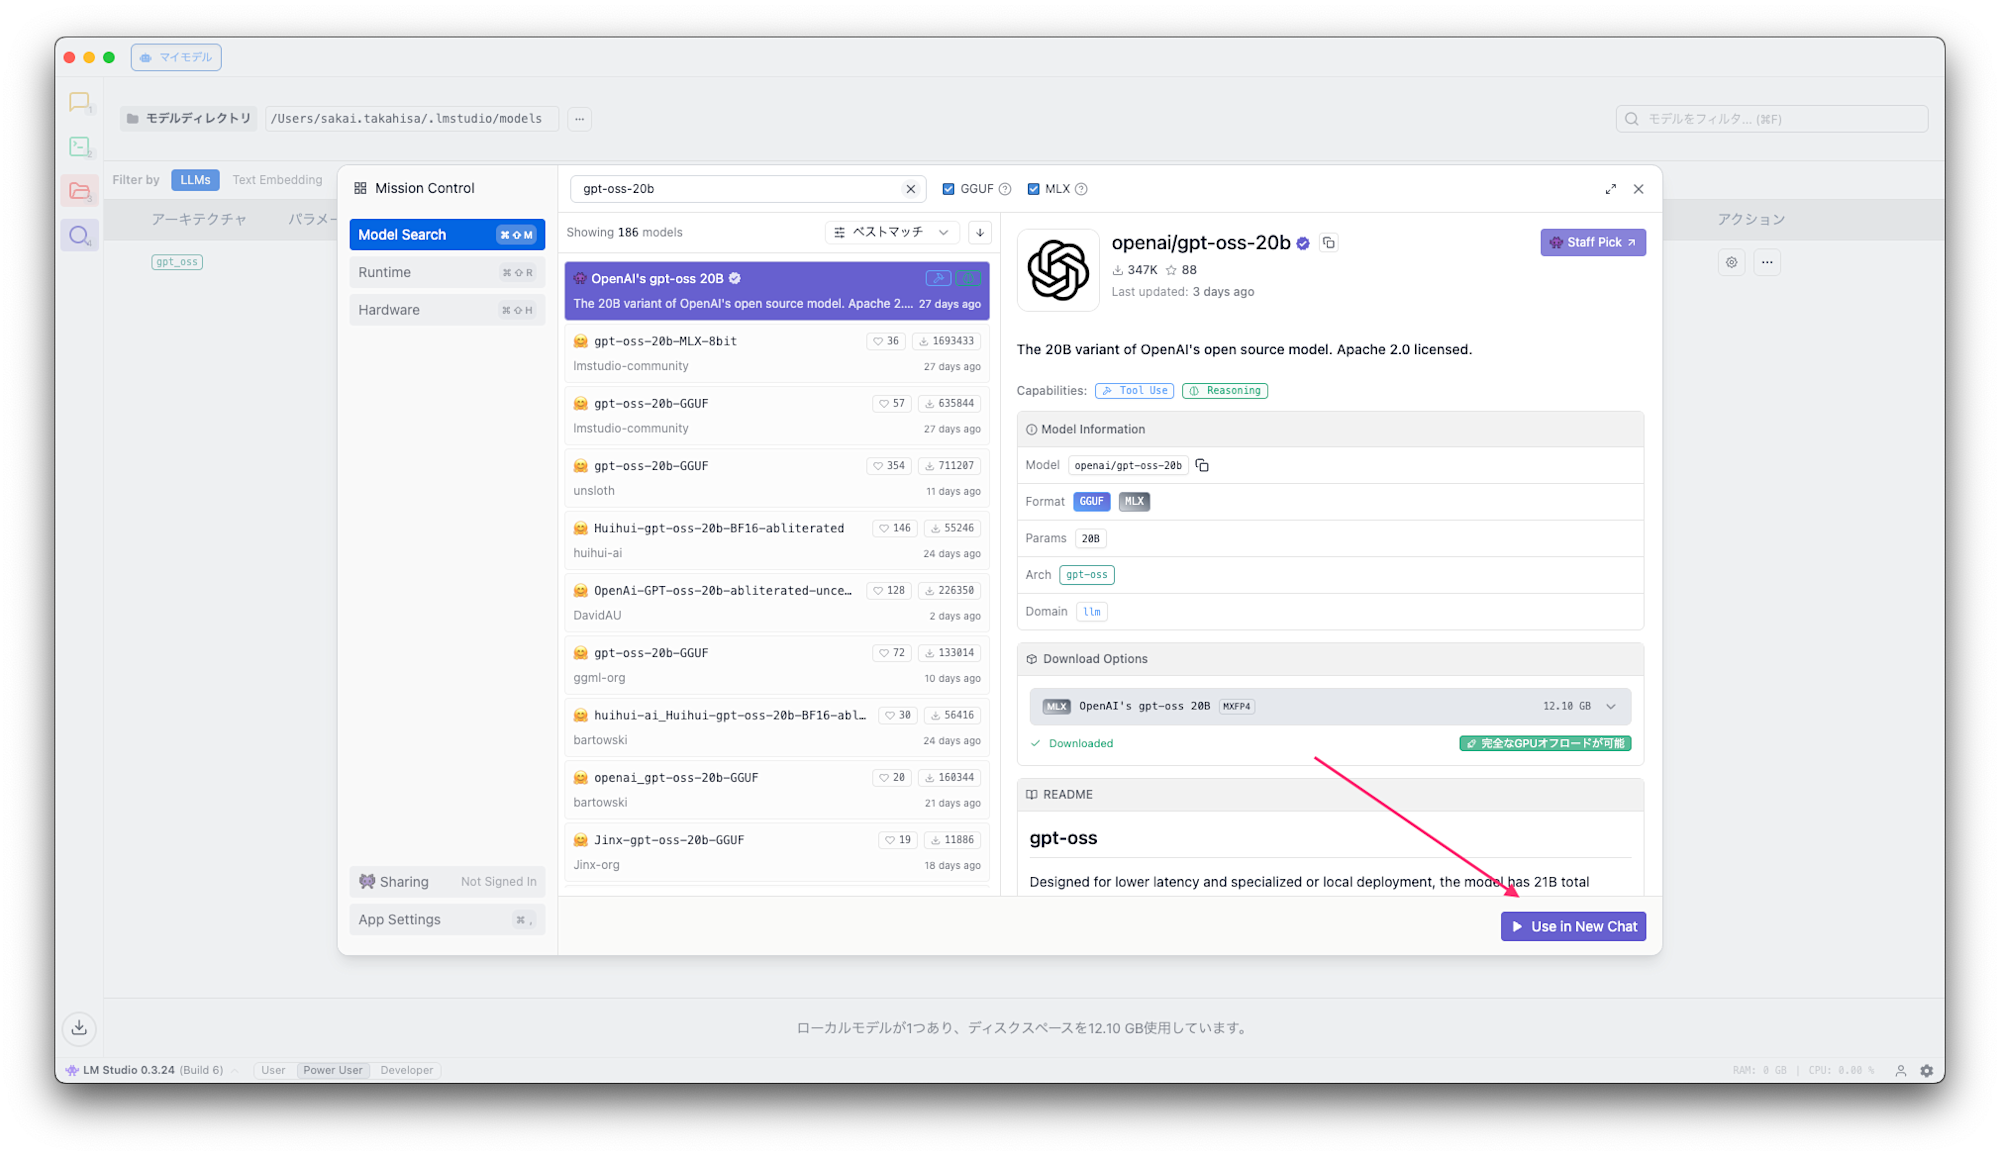Select Model Search in Mission Control
Screen dimensions: 2000x1156
(x=447, y=235)
